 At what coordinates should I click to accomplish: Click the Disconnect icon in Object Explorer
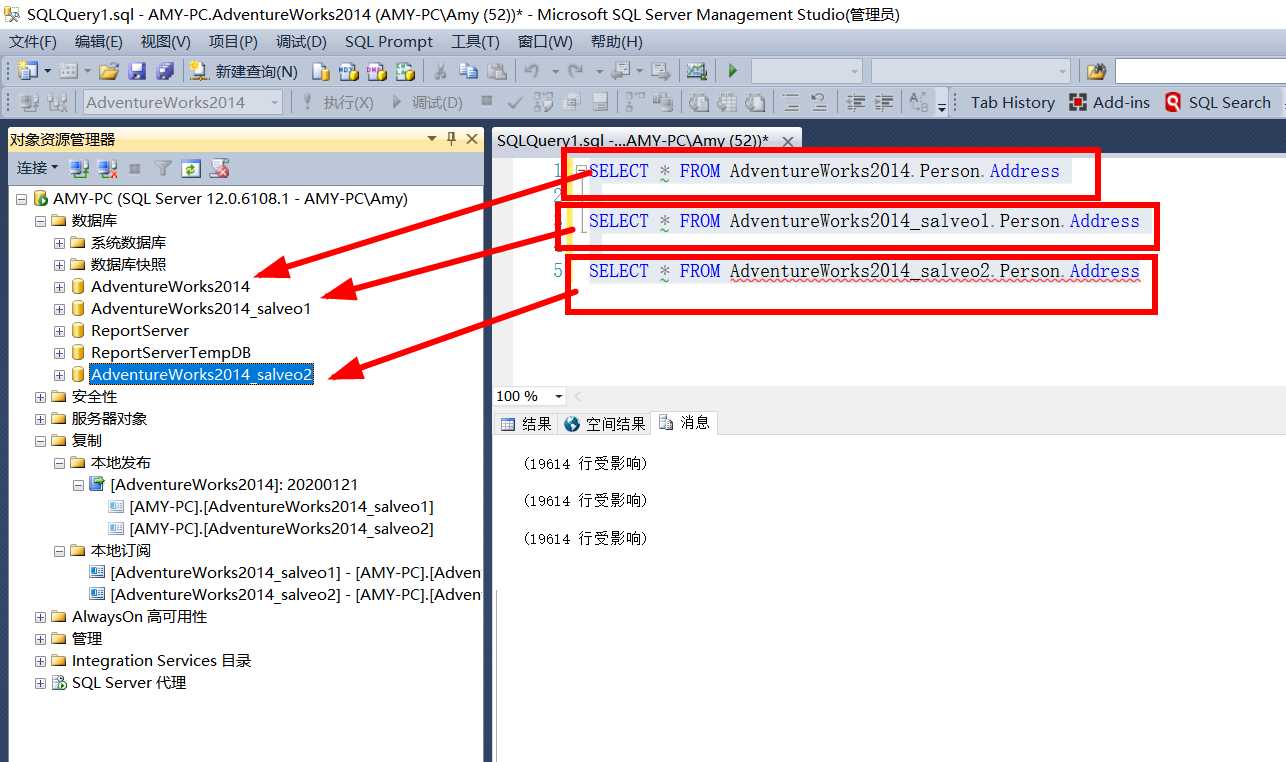pos(108,168)
